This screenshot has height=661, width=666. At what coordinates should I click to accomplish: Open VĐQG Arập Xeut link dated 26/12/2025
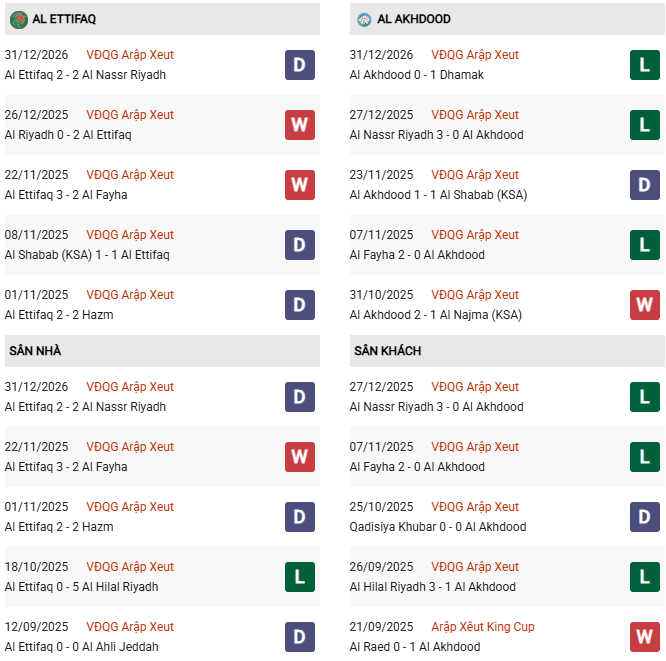[x=130, y=115]
